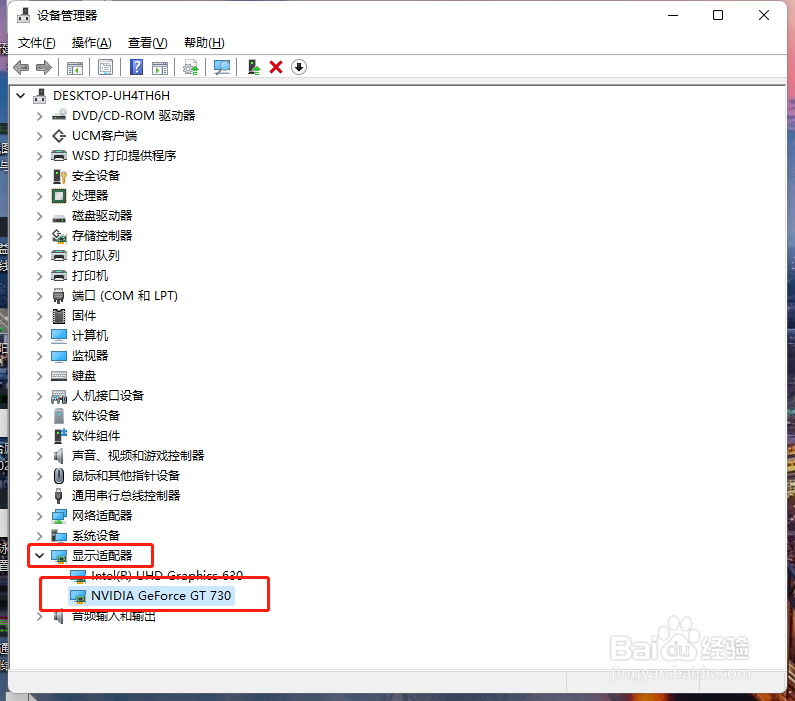Select the 处理器 label
This screenshot has width=795, height=701.
tap(90, 196)
